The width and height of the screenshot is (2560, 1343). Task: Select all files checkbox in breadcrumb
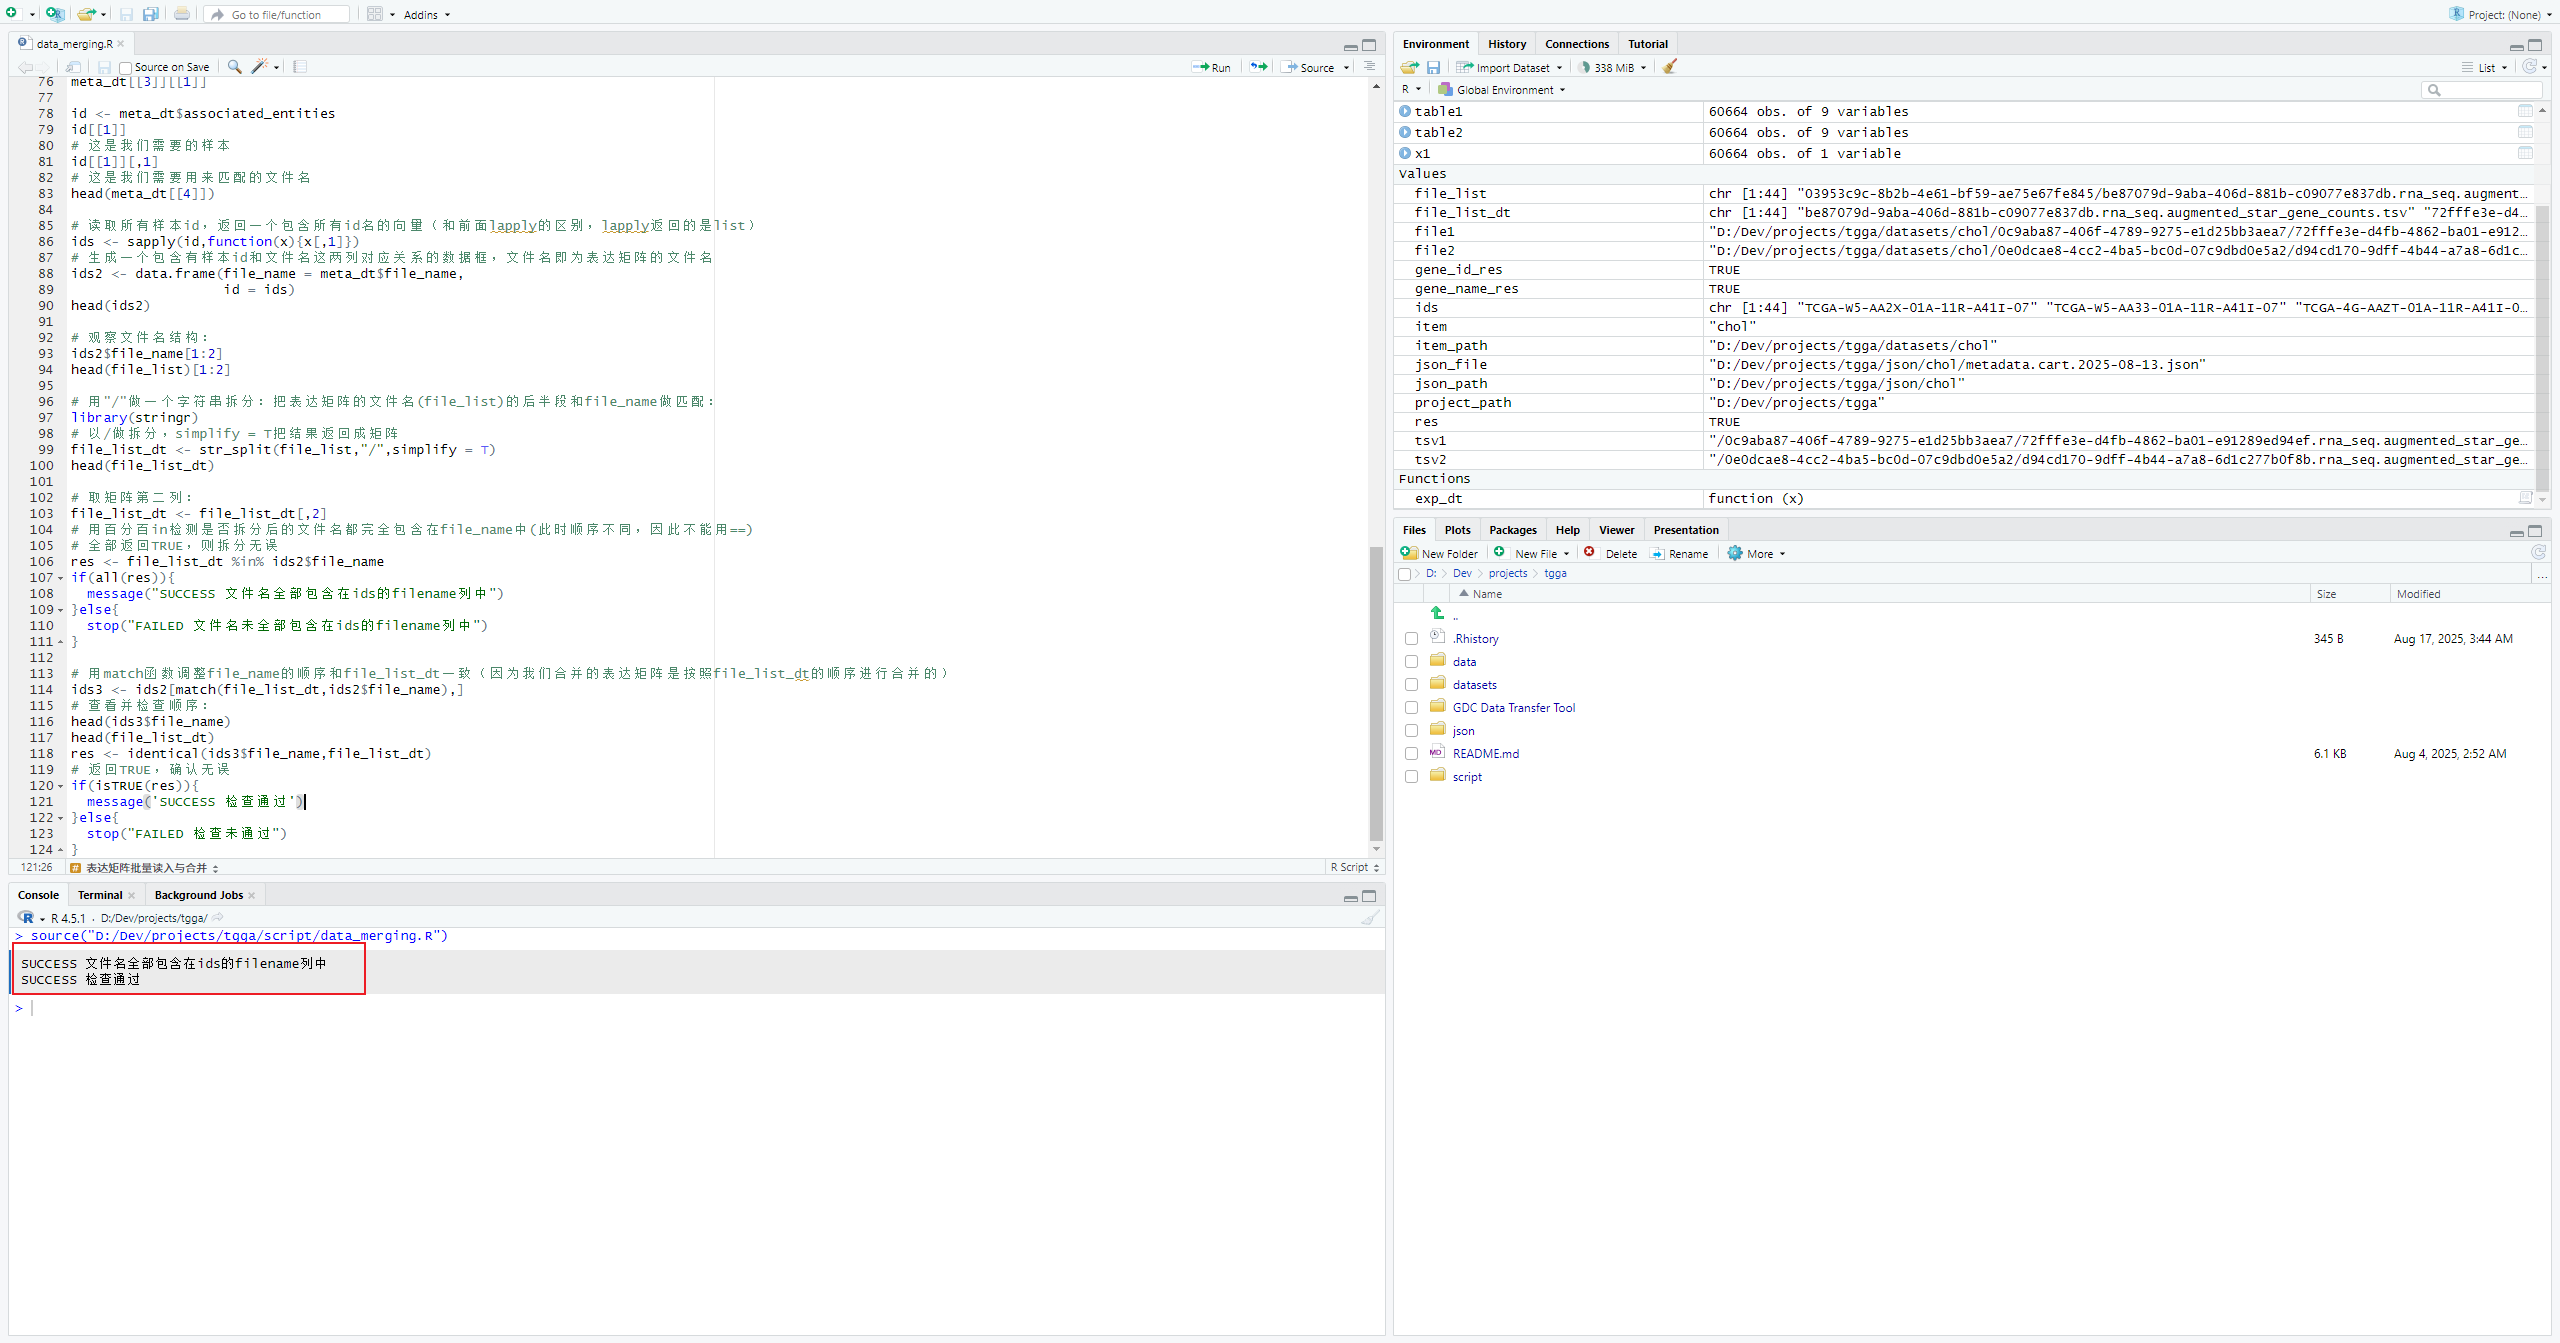click(1405, 574)
